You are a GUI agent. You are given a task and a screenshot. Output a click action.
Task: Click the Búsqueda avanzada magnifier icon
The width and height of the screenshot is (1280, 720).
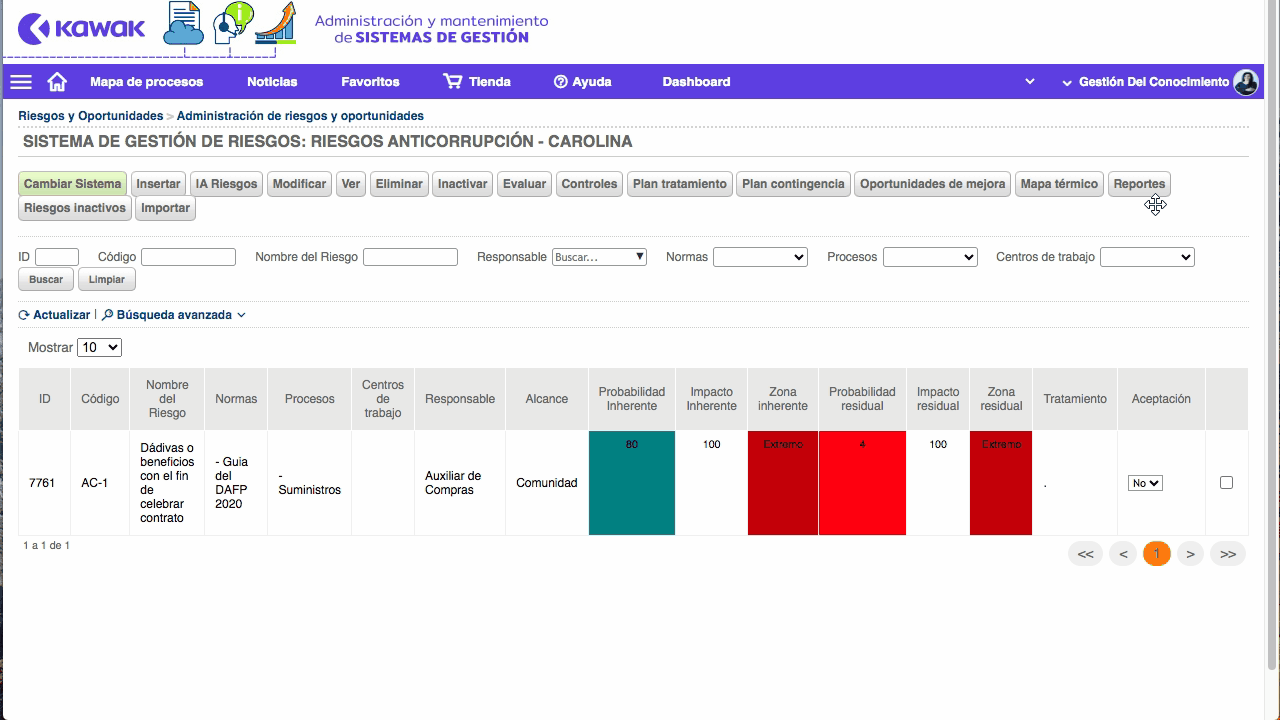click(108, 315)
